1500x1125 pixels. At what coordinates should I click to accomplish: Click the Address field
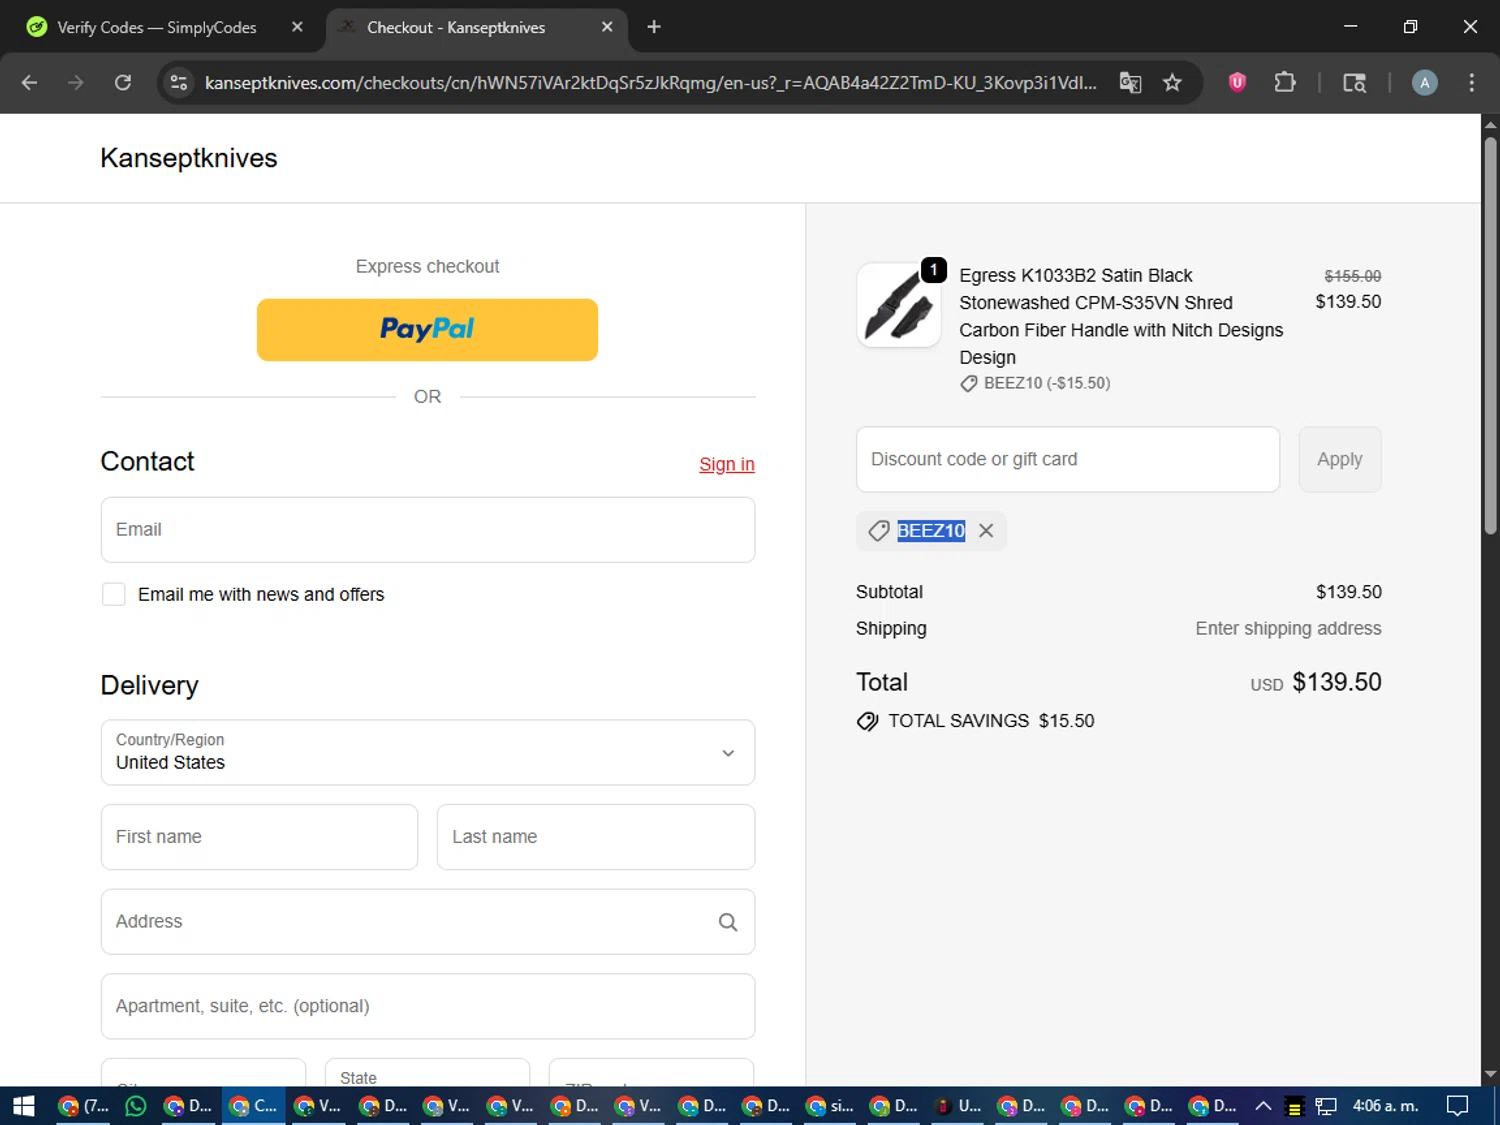[x=428, y=921]
